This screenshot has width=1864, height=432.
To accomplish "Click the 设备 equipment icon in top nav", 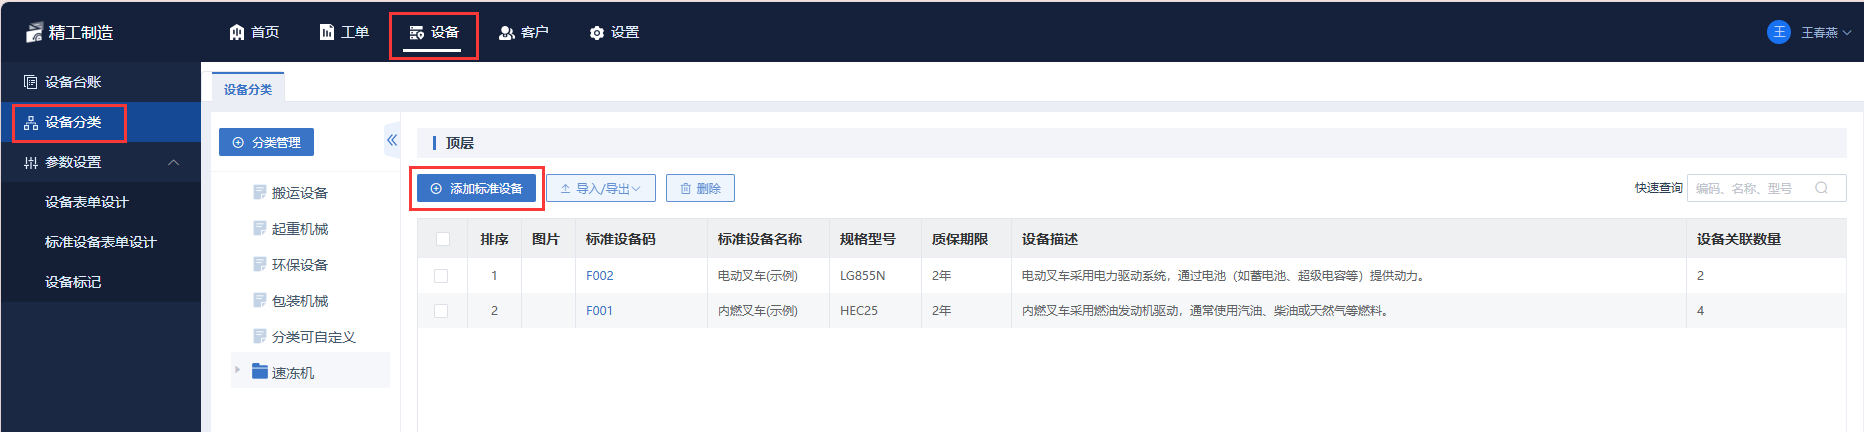I will pos(417,33).
